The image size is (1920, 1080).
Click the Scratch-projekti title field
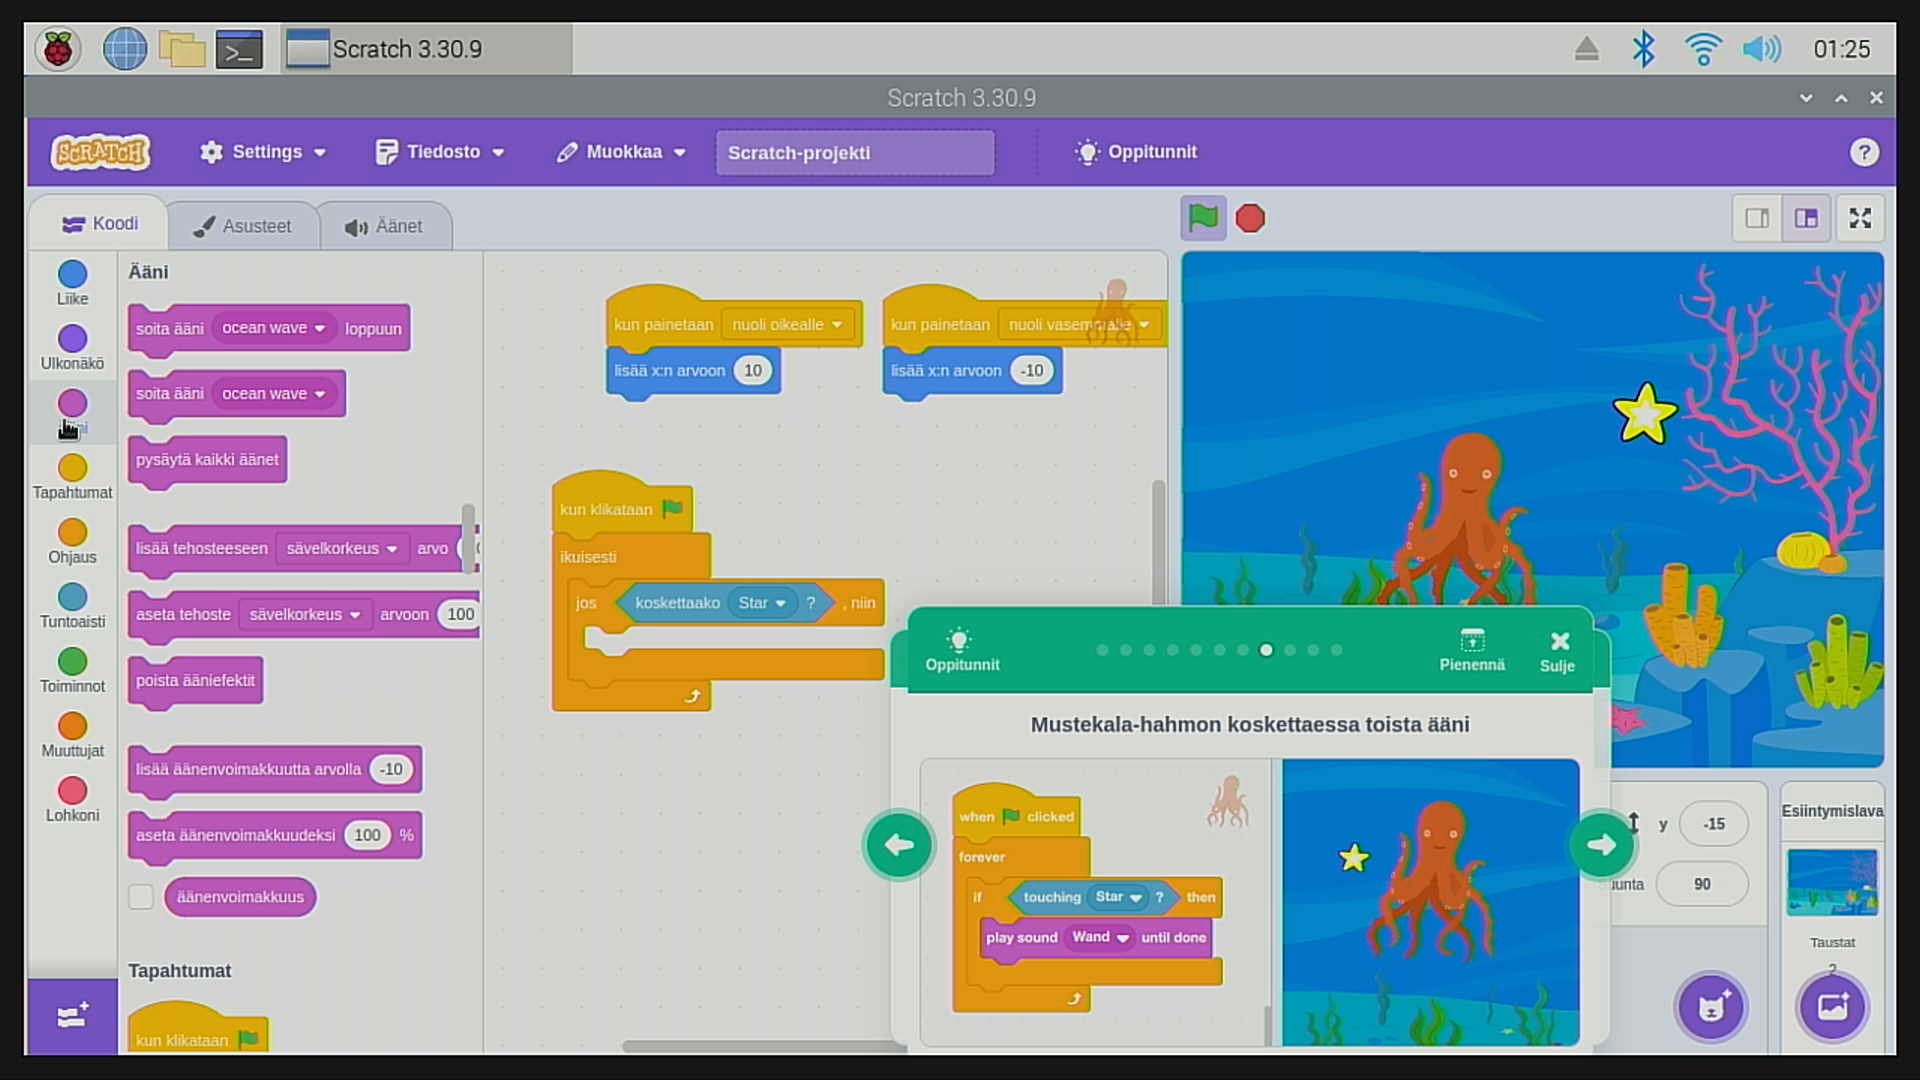tap(855, 152)
